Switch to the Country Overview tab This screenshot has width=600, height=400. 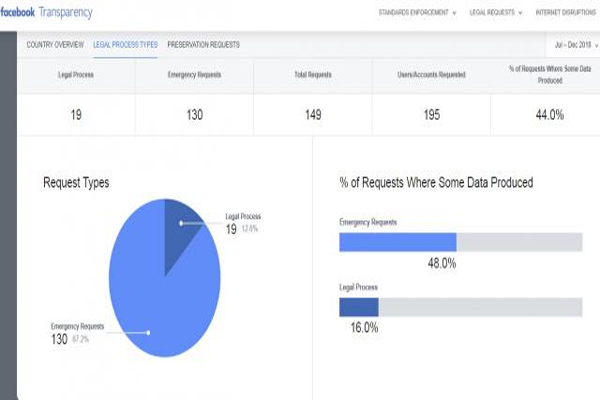pos(55,45)
